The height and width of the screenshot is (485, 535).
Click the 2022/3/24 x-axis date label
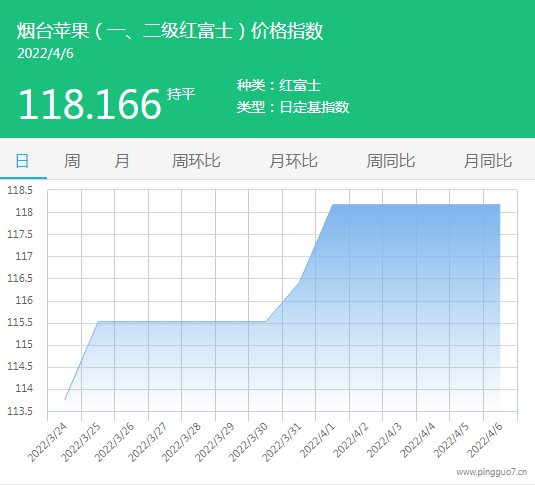click(48, 442)
